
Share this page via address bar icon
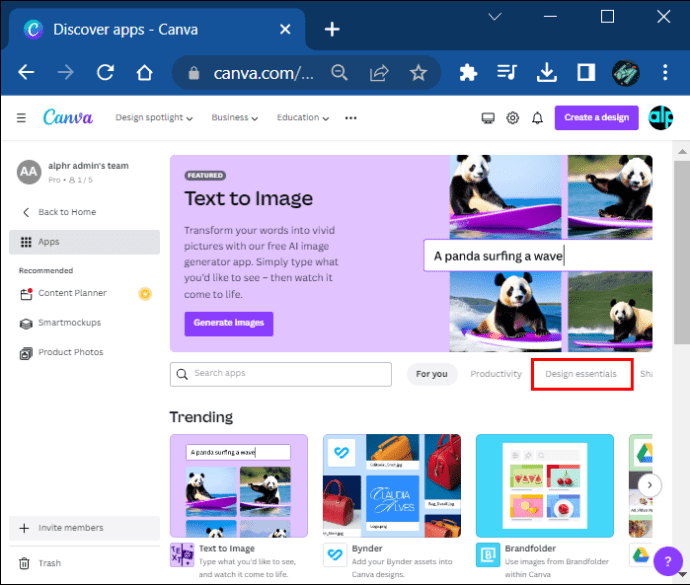(x=379, y=73)
